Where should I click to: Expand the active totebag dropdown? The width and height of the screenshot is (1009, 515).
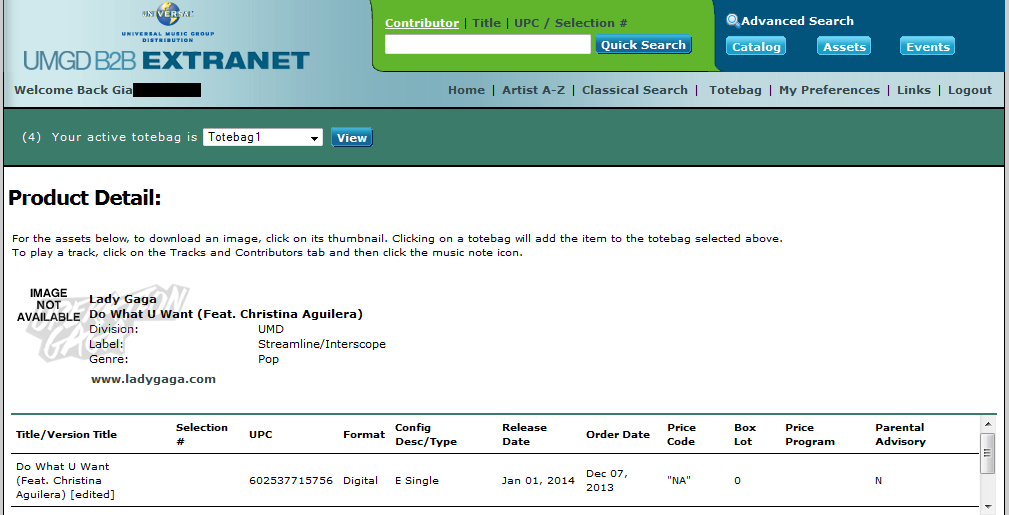[x=263, y=137]
